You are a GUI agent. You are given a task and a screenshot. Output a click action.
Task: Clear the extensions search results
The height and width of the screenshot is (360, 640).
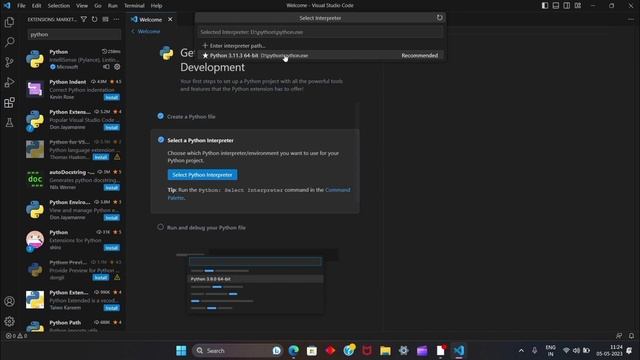(x=105, y=19)
